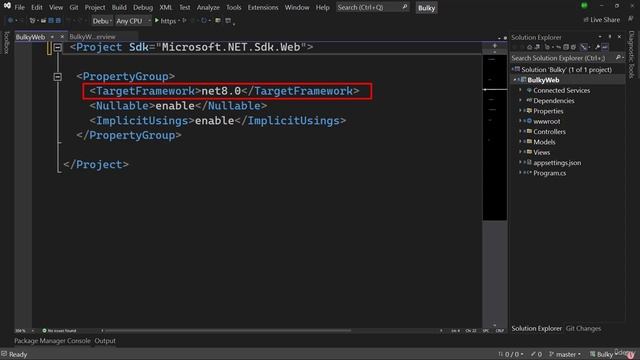Open the Analyze menu
This screenshot has height=360, width=640.
point(208,7)
